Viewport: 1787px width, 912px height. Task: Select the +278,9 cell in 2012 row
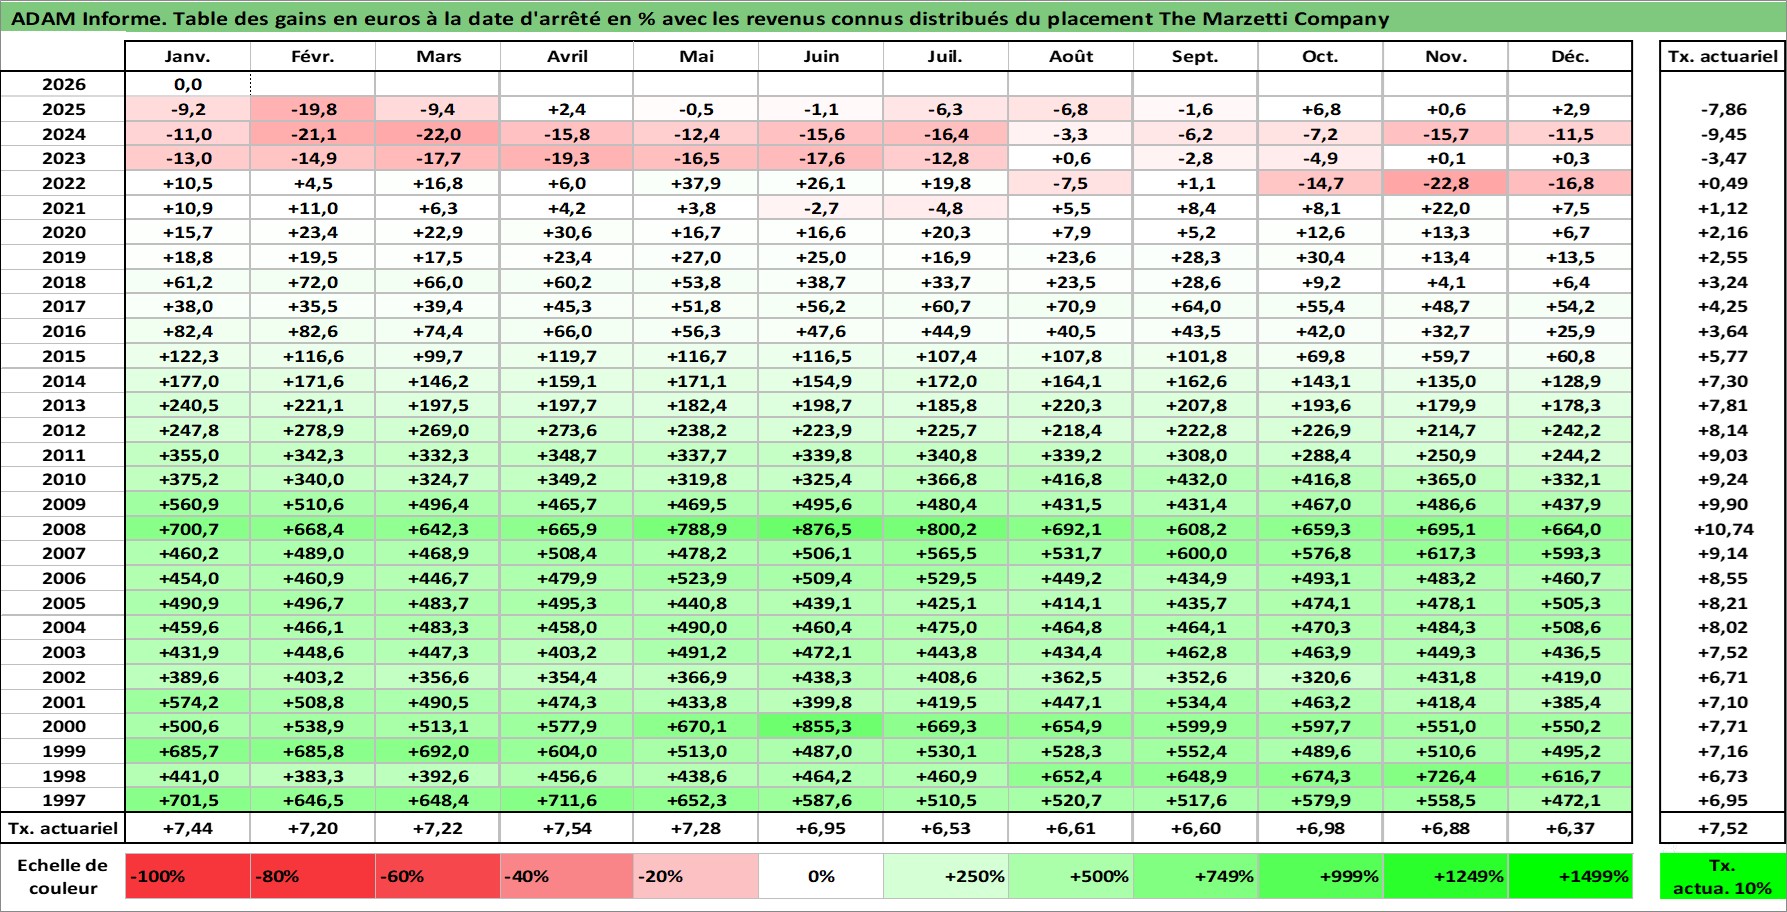tap(313, 430)
